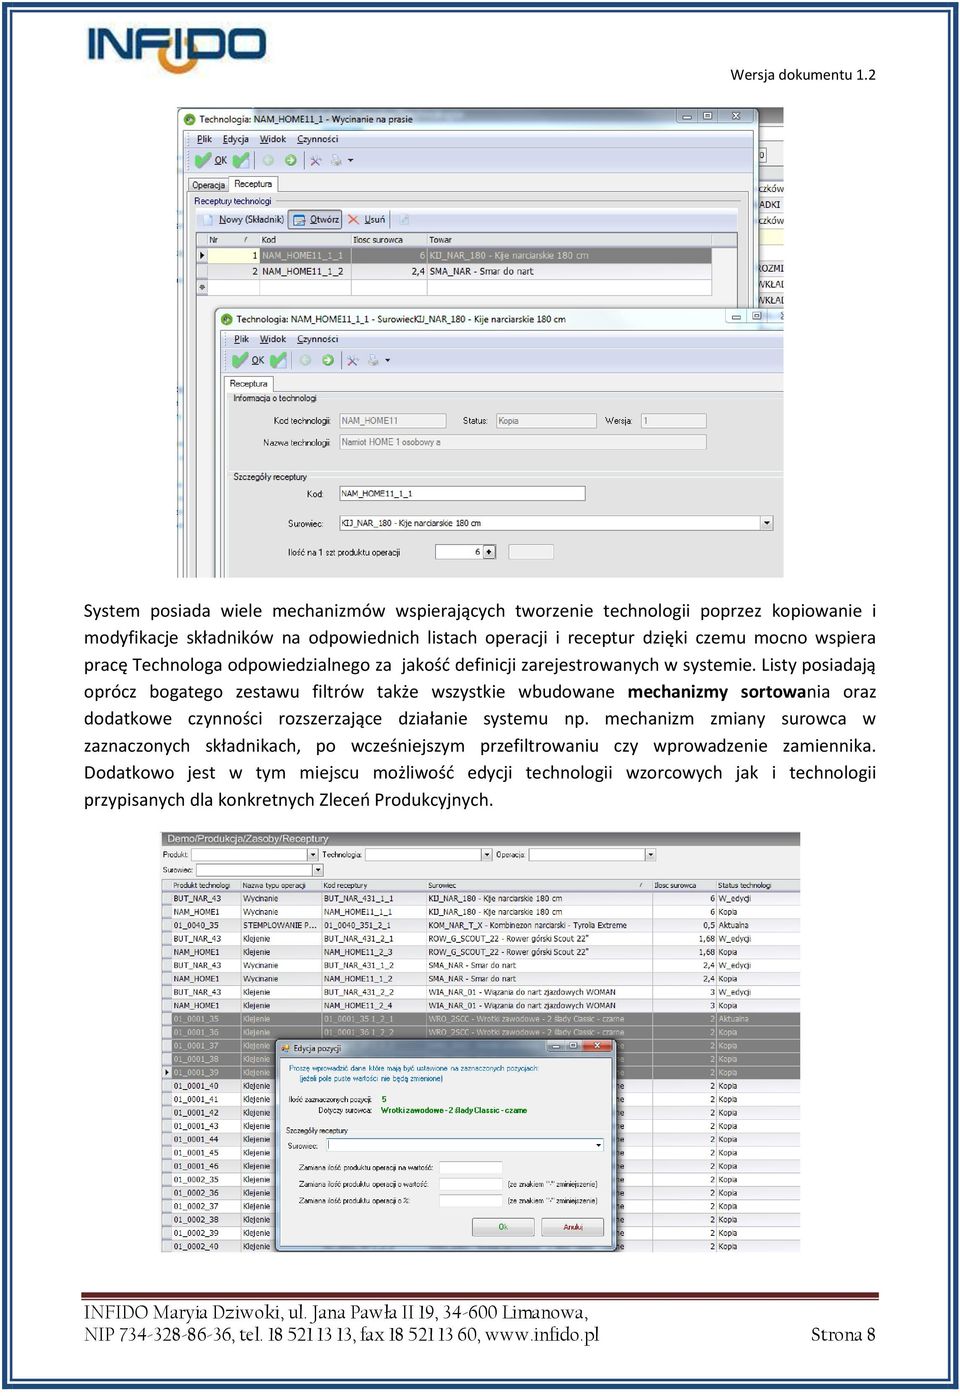Viewport: 960px width, 1396px height.
Task: Click grey back arrow in Surowiec KIJ_NAR_180 toolbar
Action: (x=305, y=360)
